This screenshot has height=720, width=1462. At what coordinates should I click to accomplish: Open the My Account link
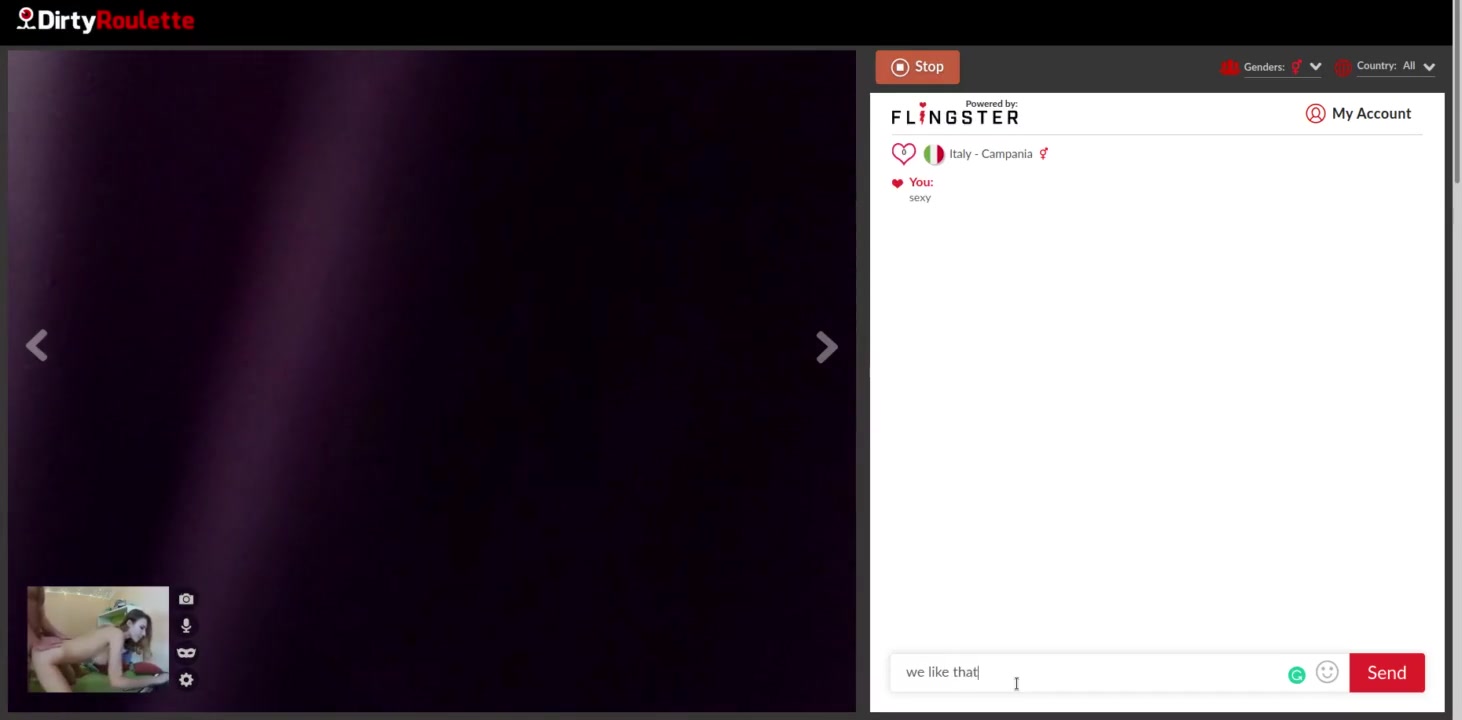(1358, 113)
